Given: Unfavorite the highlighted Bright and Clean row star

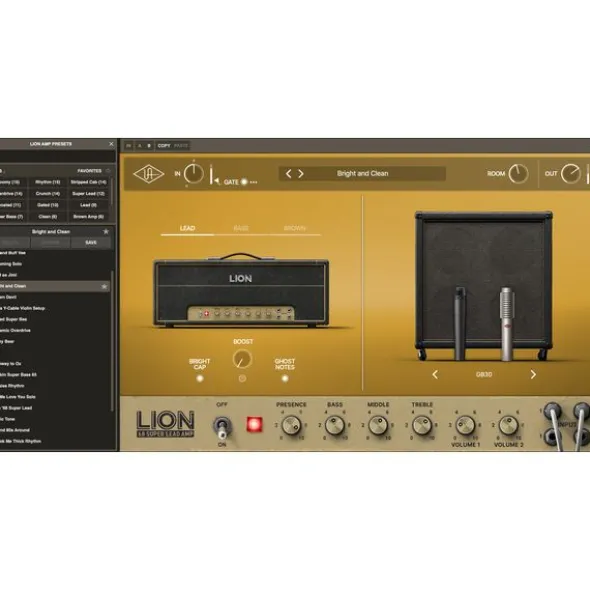Looking at the screenshot, I should 104,286.
